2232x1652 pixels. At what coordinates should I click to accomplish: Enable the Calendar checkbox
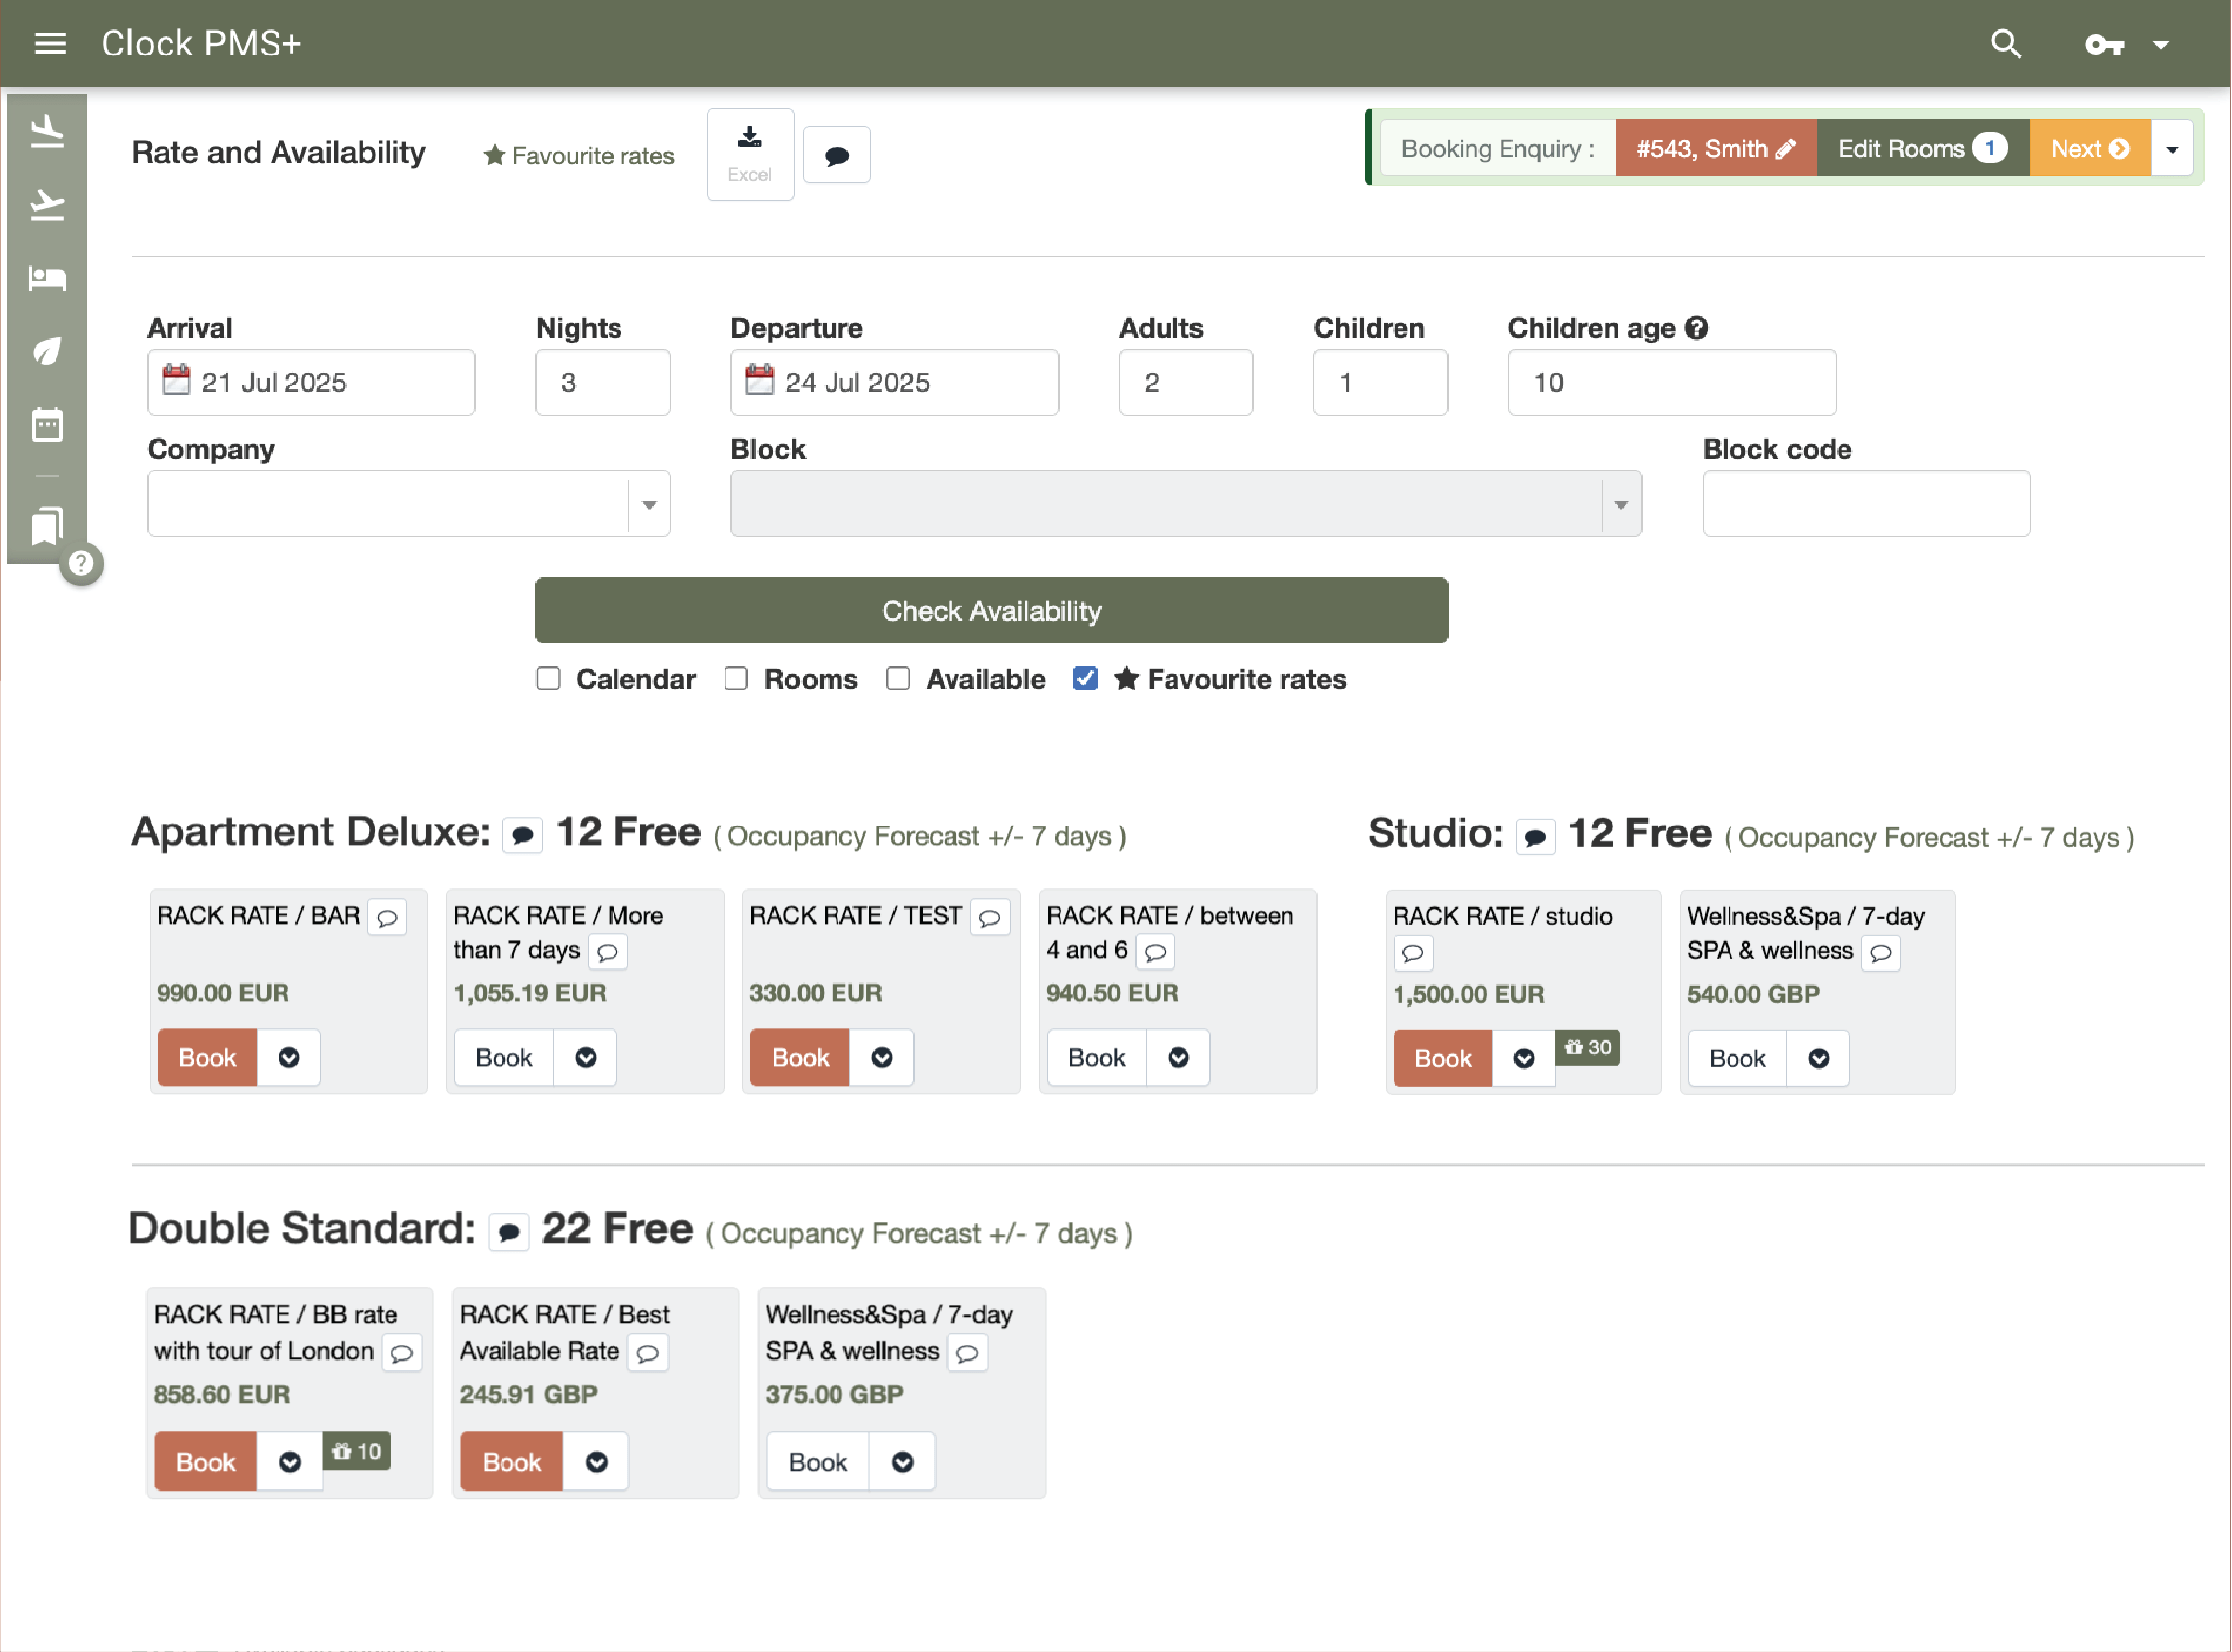click(x=548, y=679)
